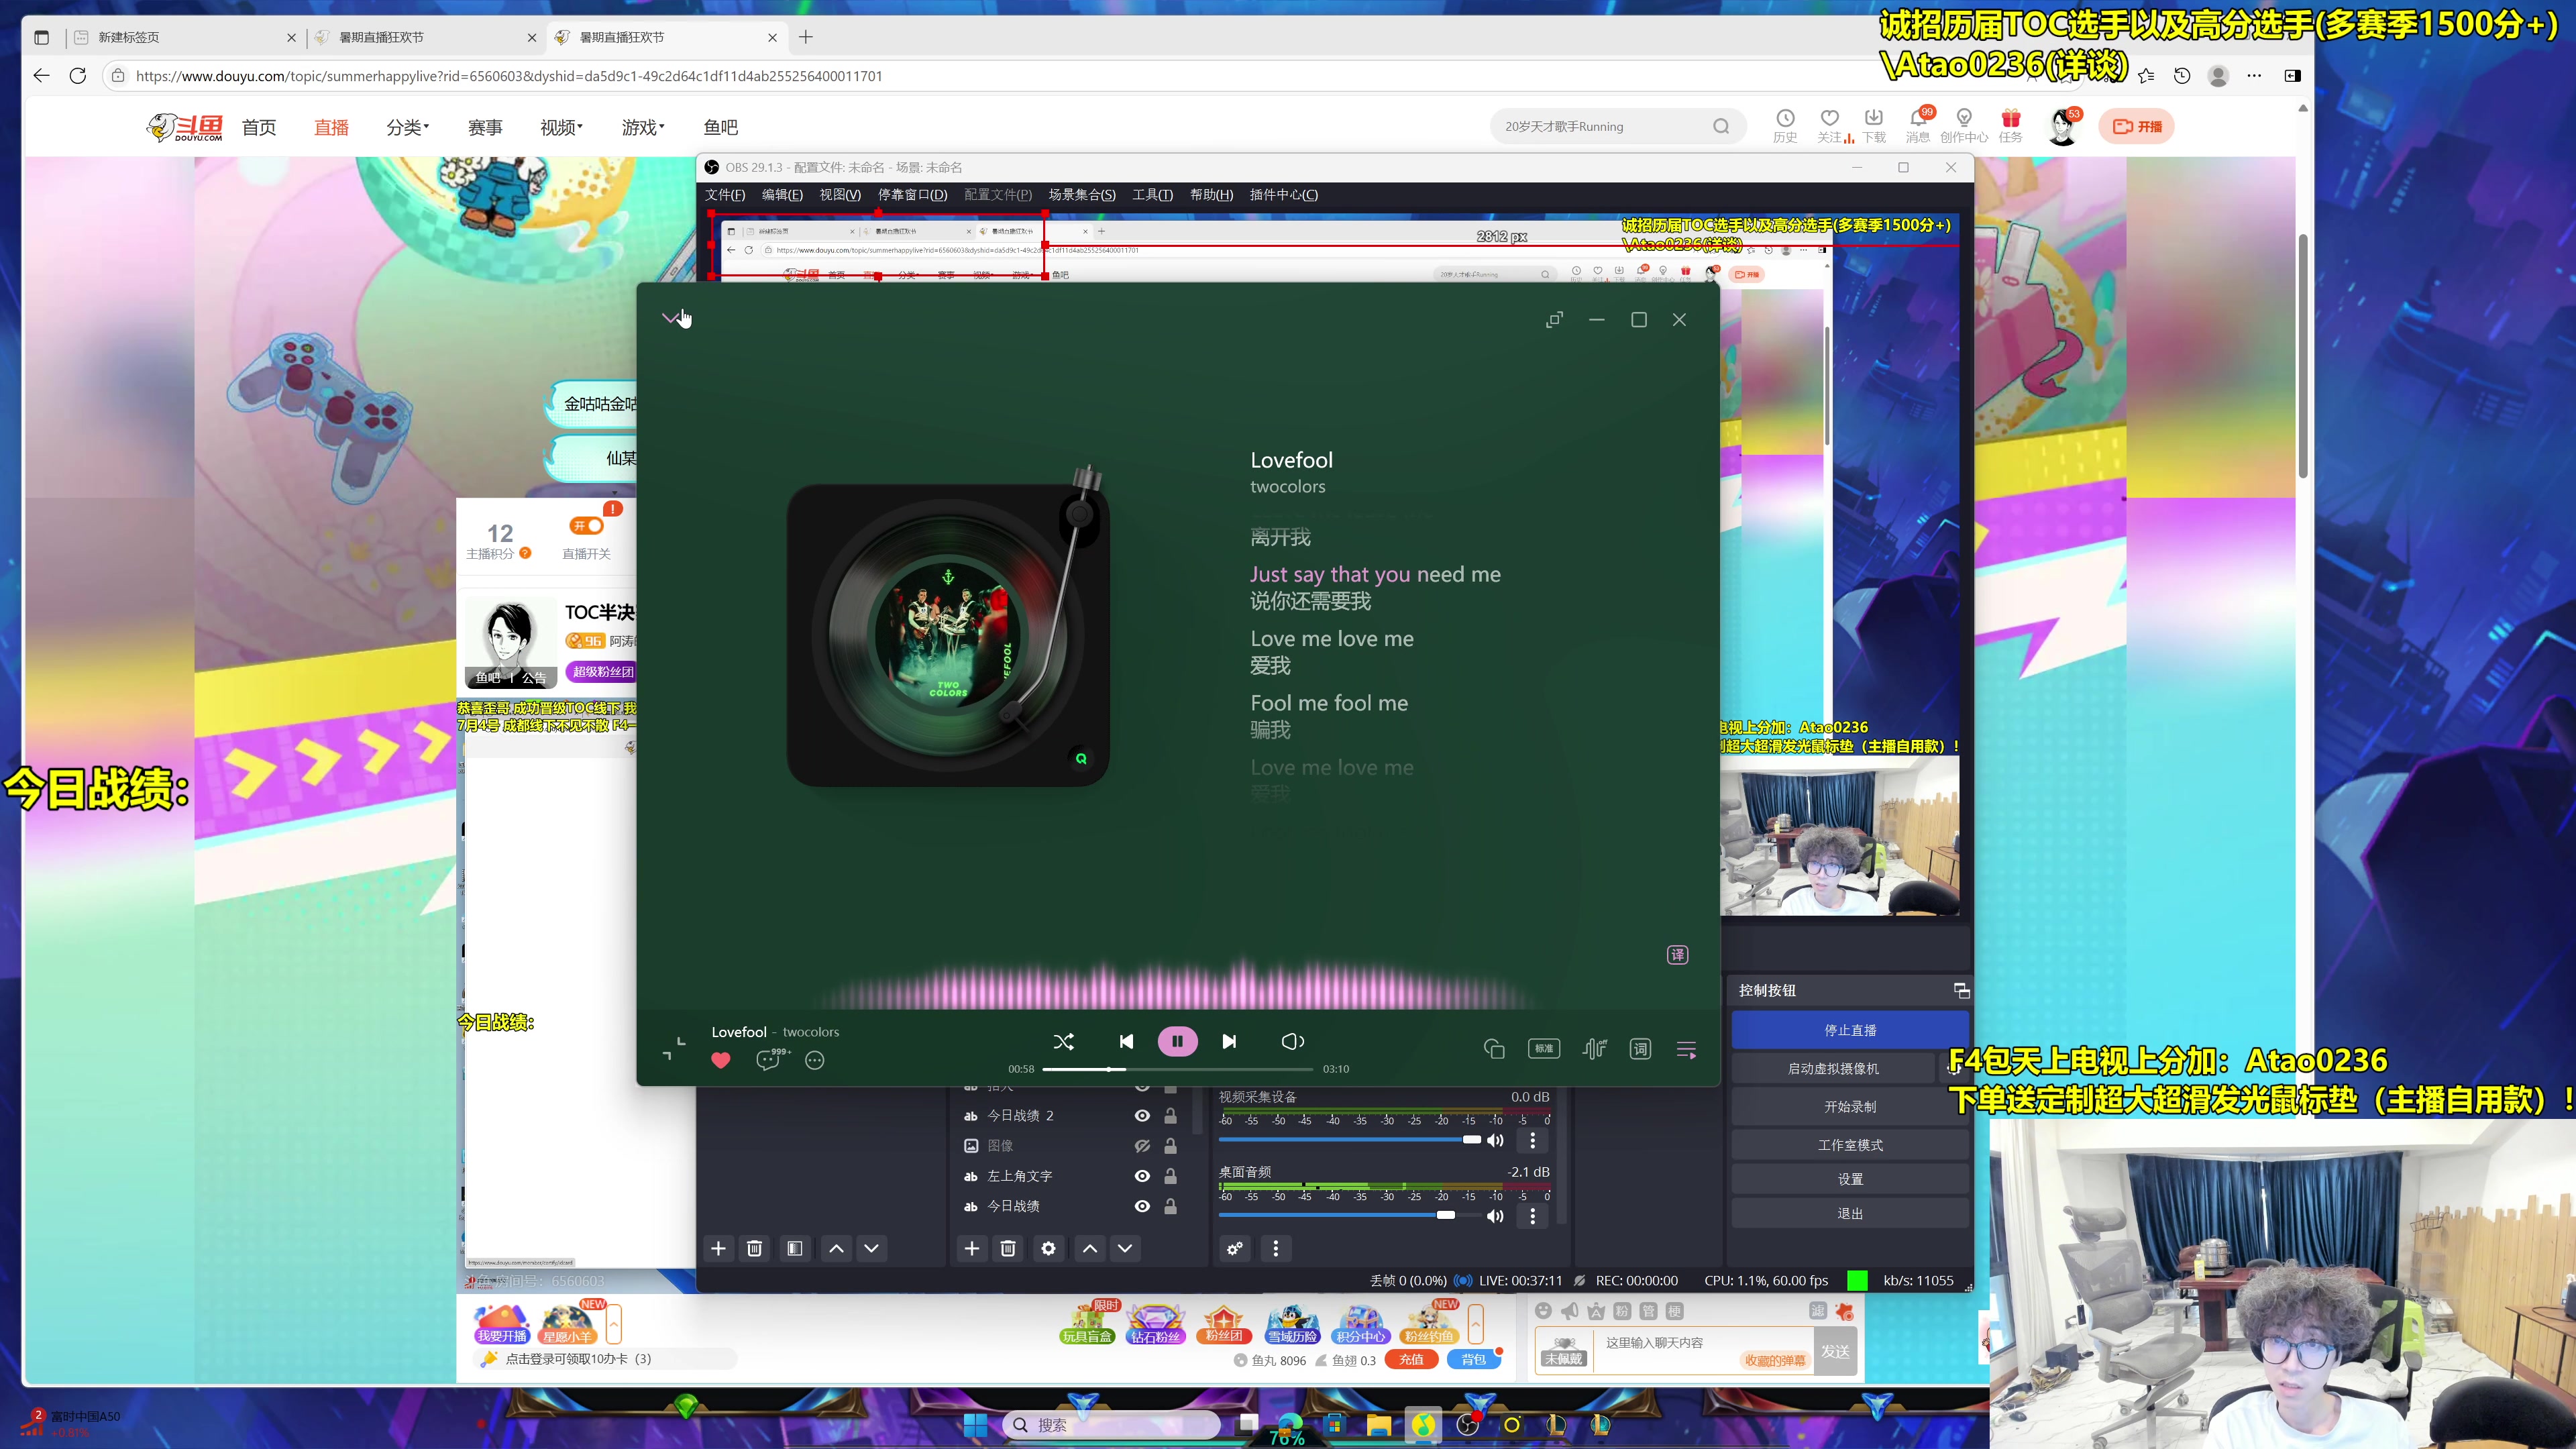Open OBS 设置 button

(x=1850, y=1179)
